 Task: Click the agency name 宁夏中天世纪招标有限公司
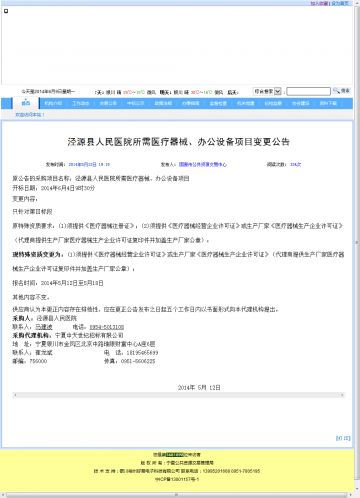pos(89,335)
